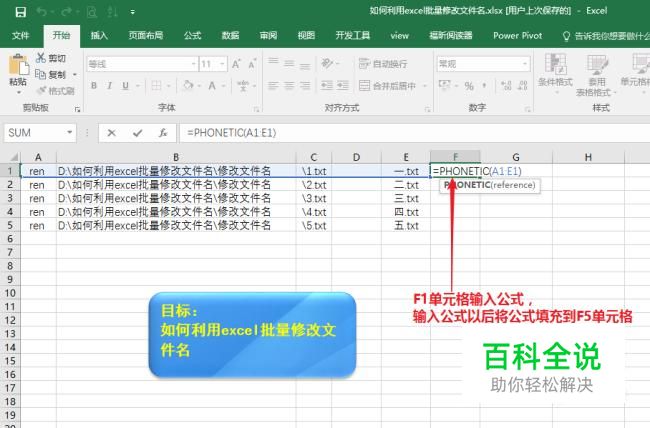Save the workbook with the floppy disk icon

(20, 12)
